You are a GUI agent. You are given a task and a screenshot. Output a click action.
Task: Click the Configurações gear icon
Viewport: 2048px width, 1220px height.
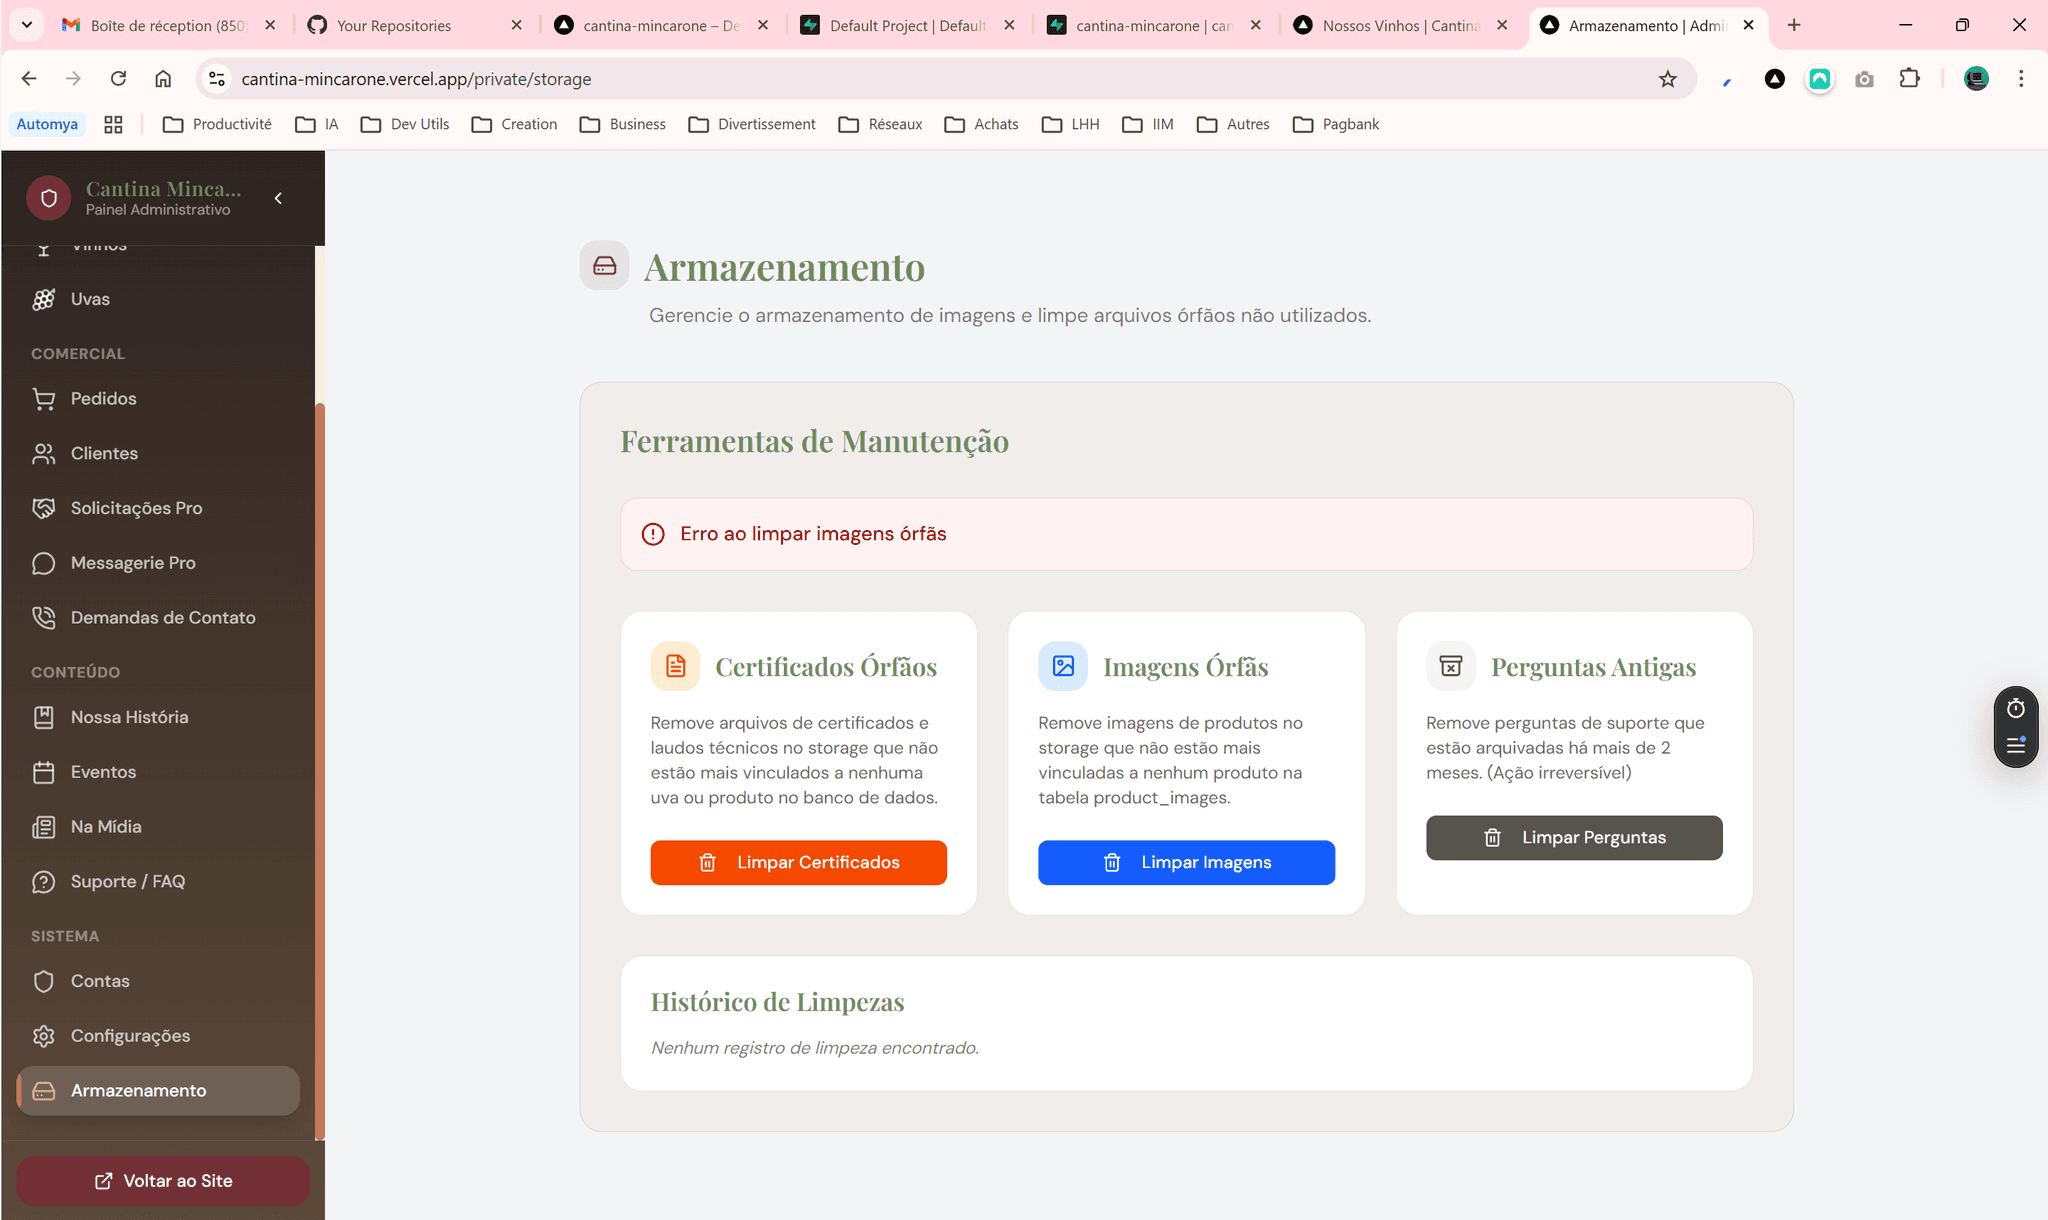click(x=43, y=1036)
